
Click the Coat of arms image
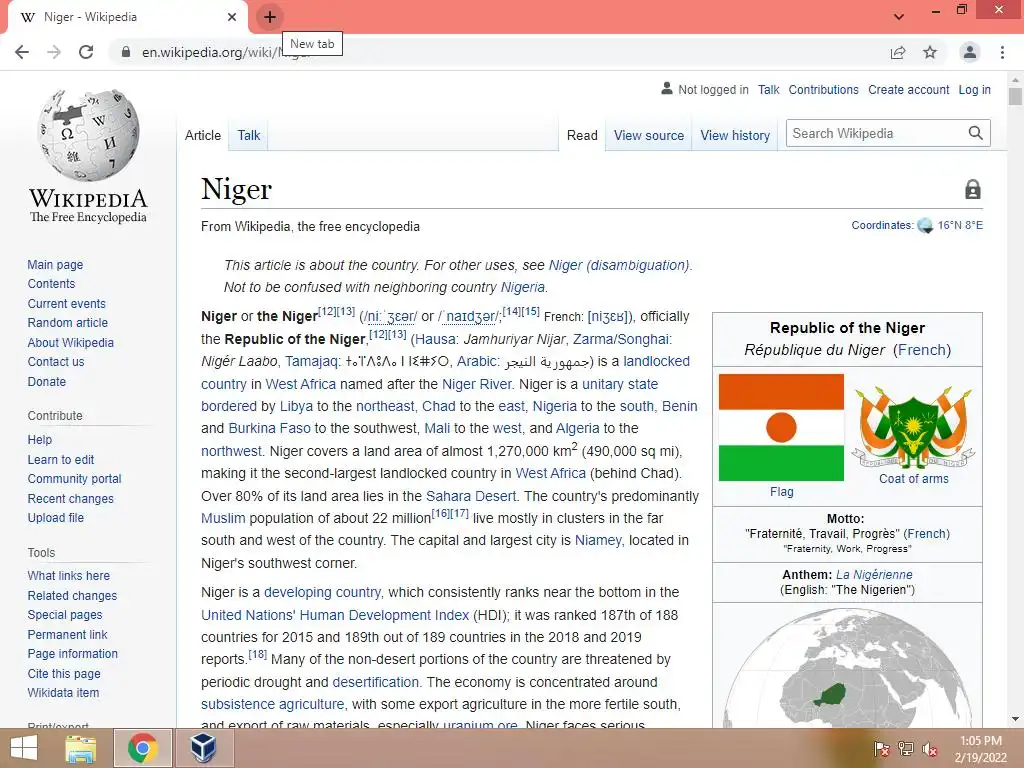click(x=914, y=425)
